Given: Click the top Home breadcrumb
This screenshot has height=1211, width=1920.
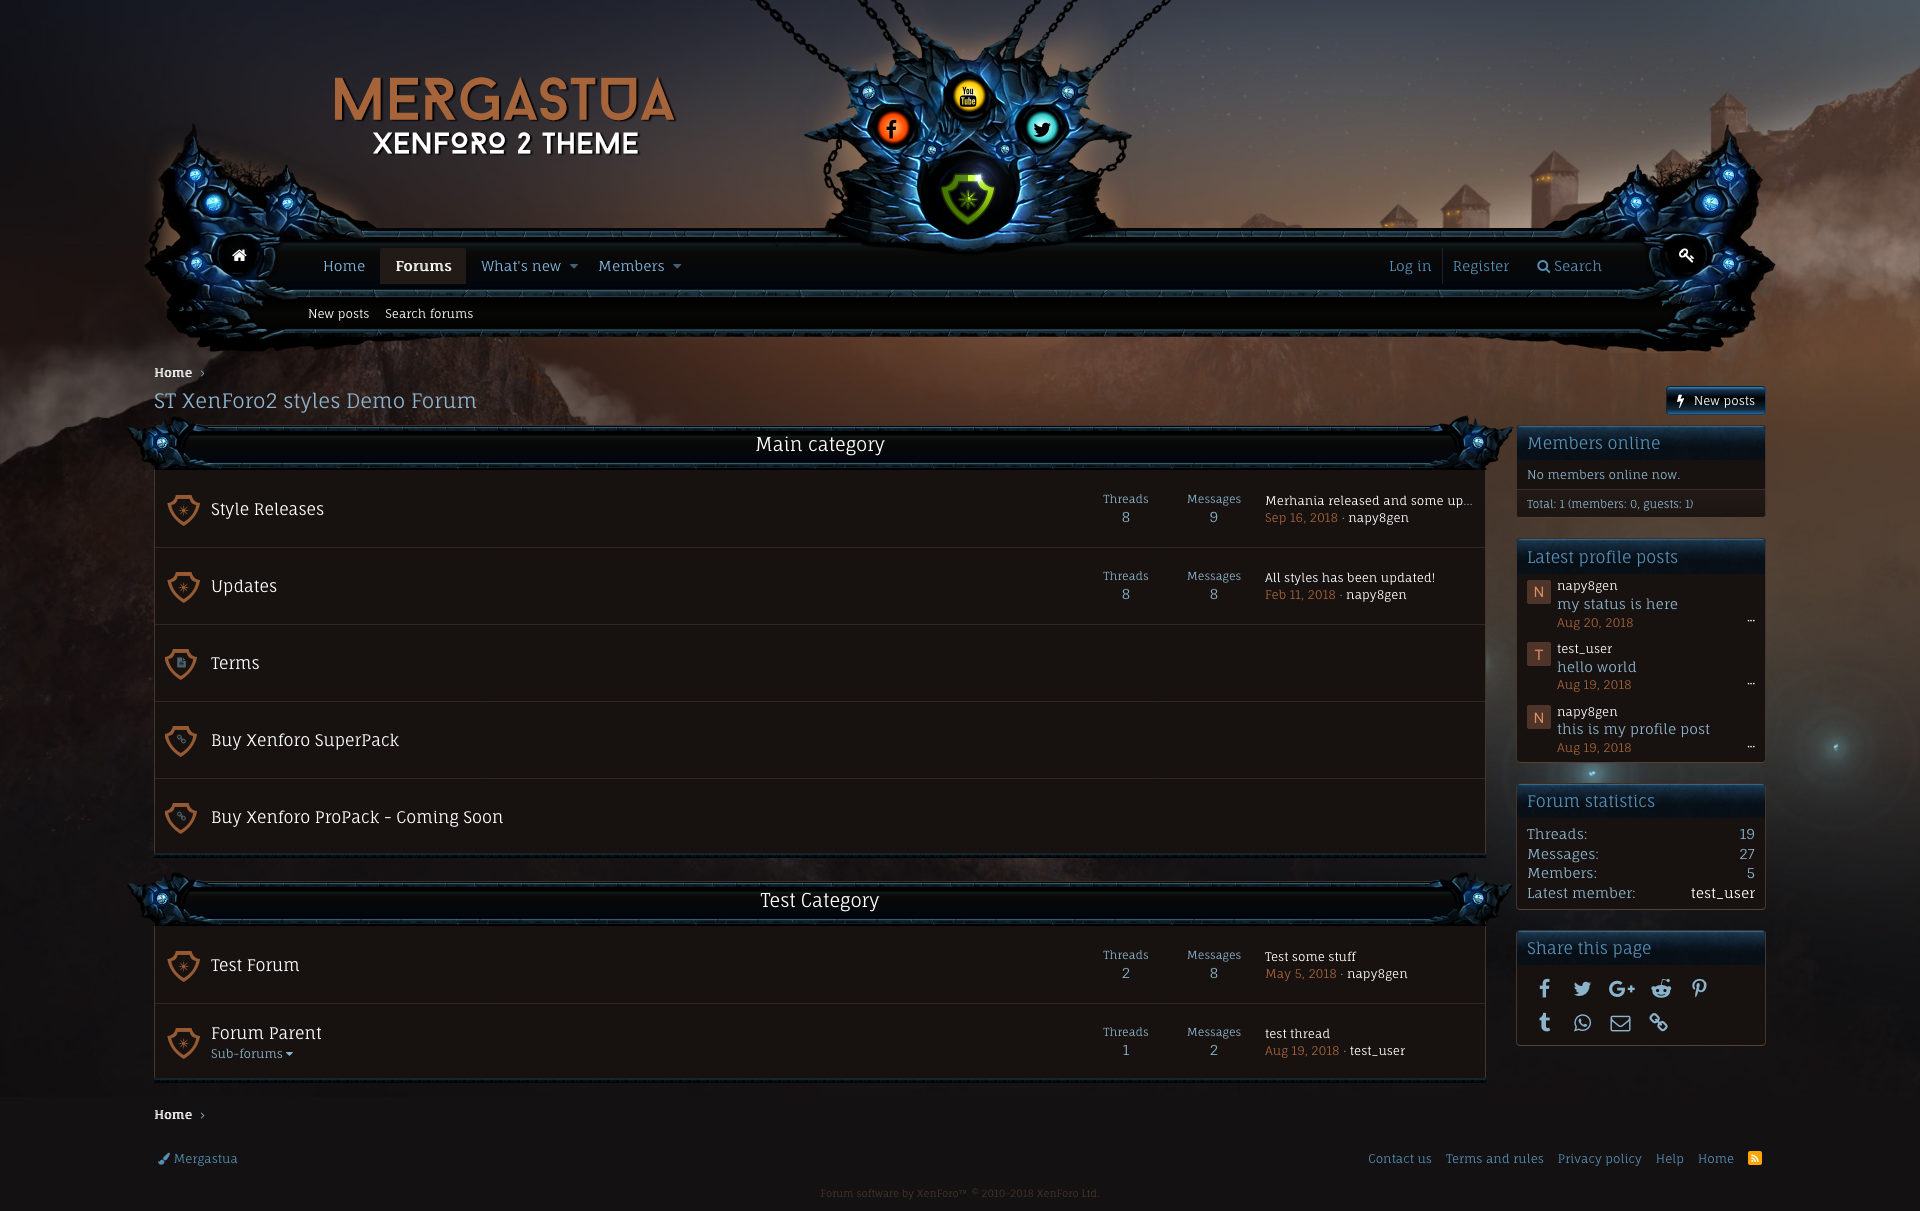Looking at the screenshot, I should coord(173,373).
